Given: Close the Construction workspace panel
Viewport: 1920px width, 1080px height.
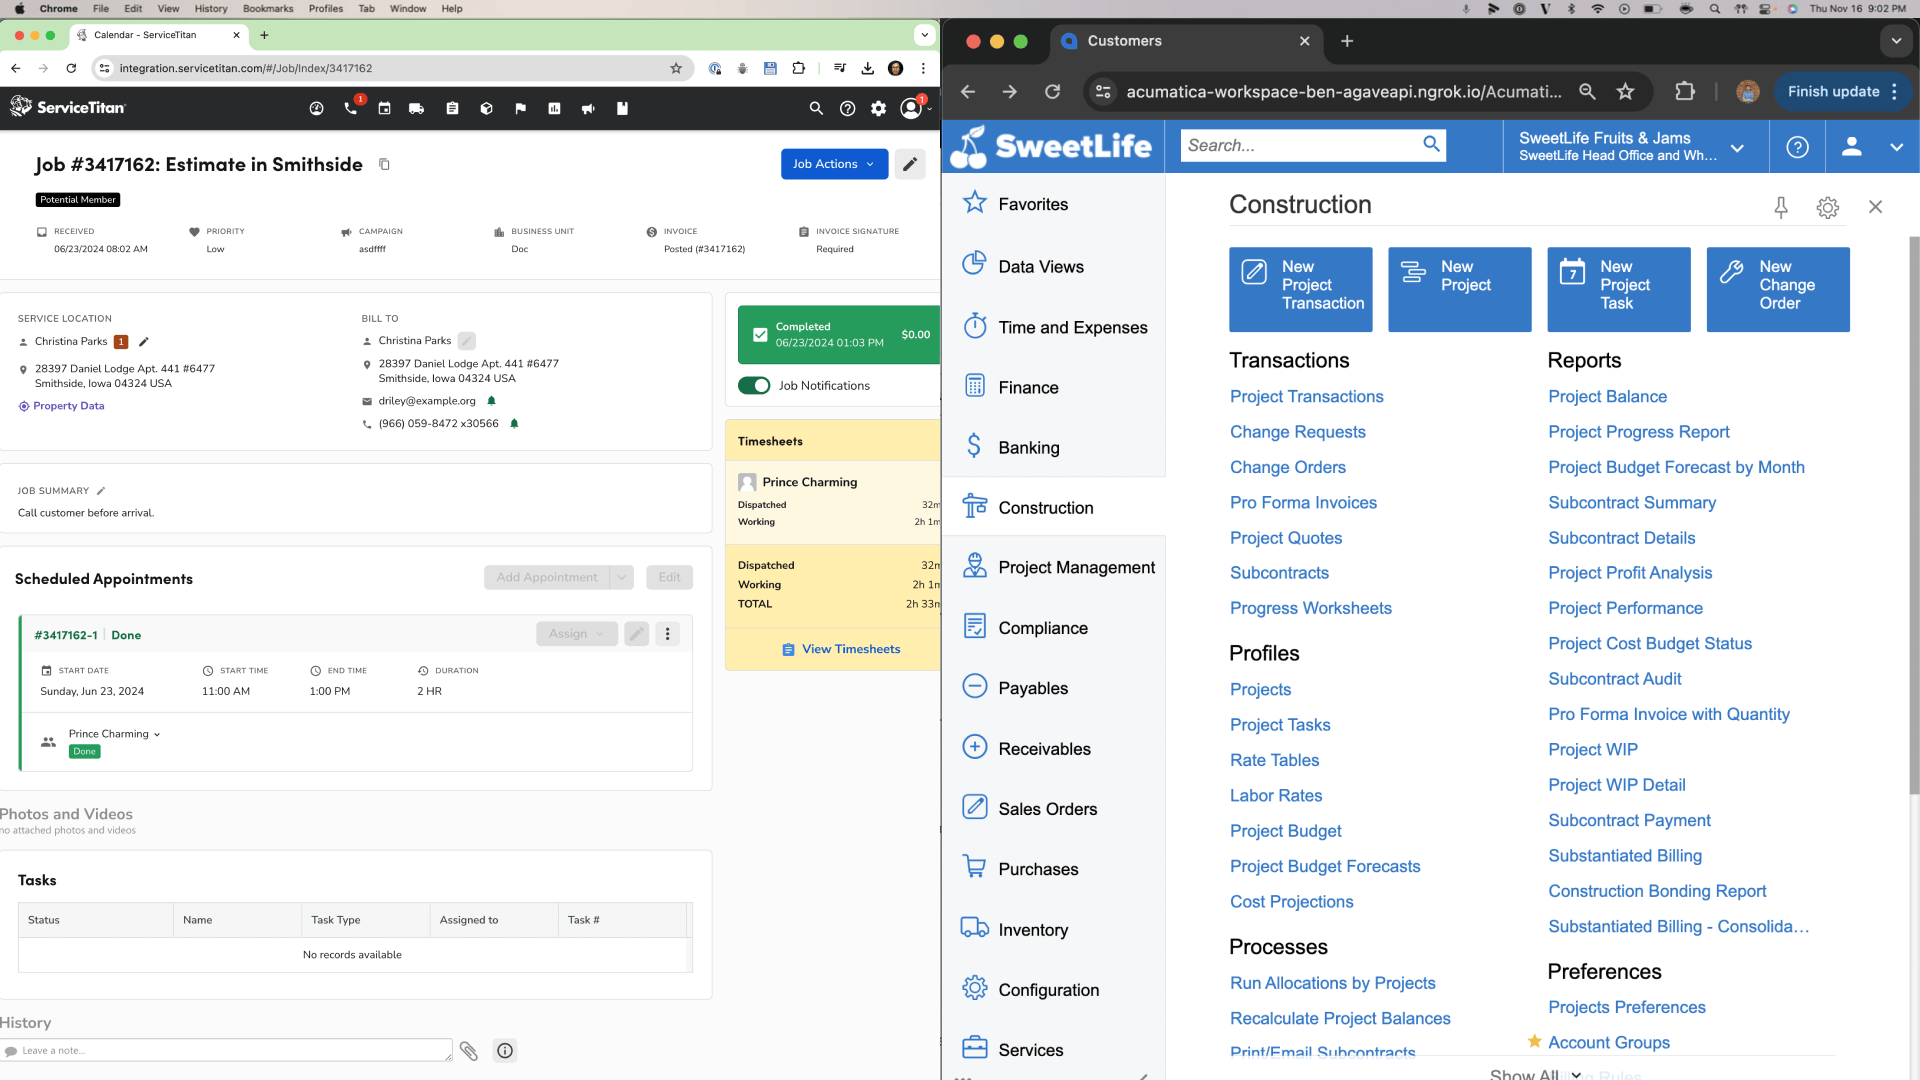Looking at the screenshot, I should click(1875, 207).
